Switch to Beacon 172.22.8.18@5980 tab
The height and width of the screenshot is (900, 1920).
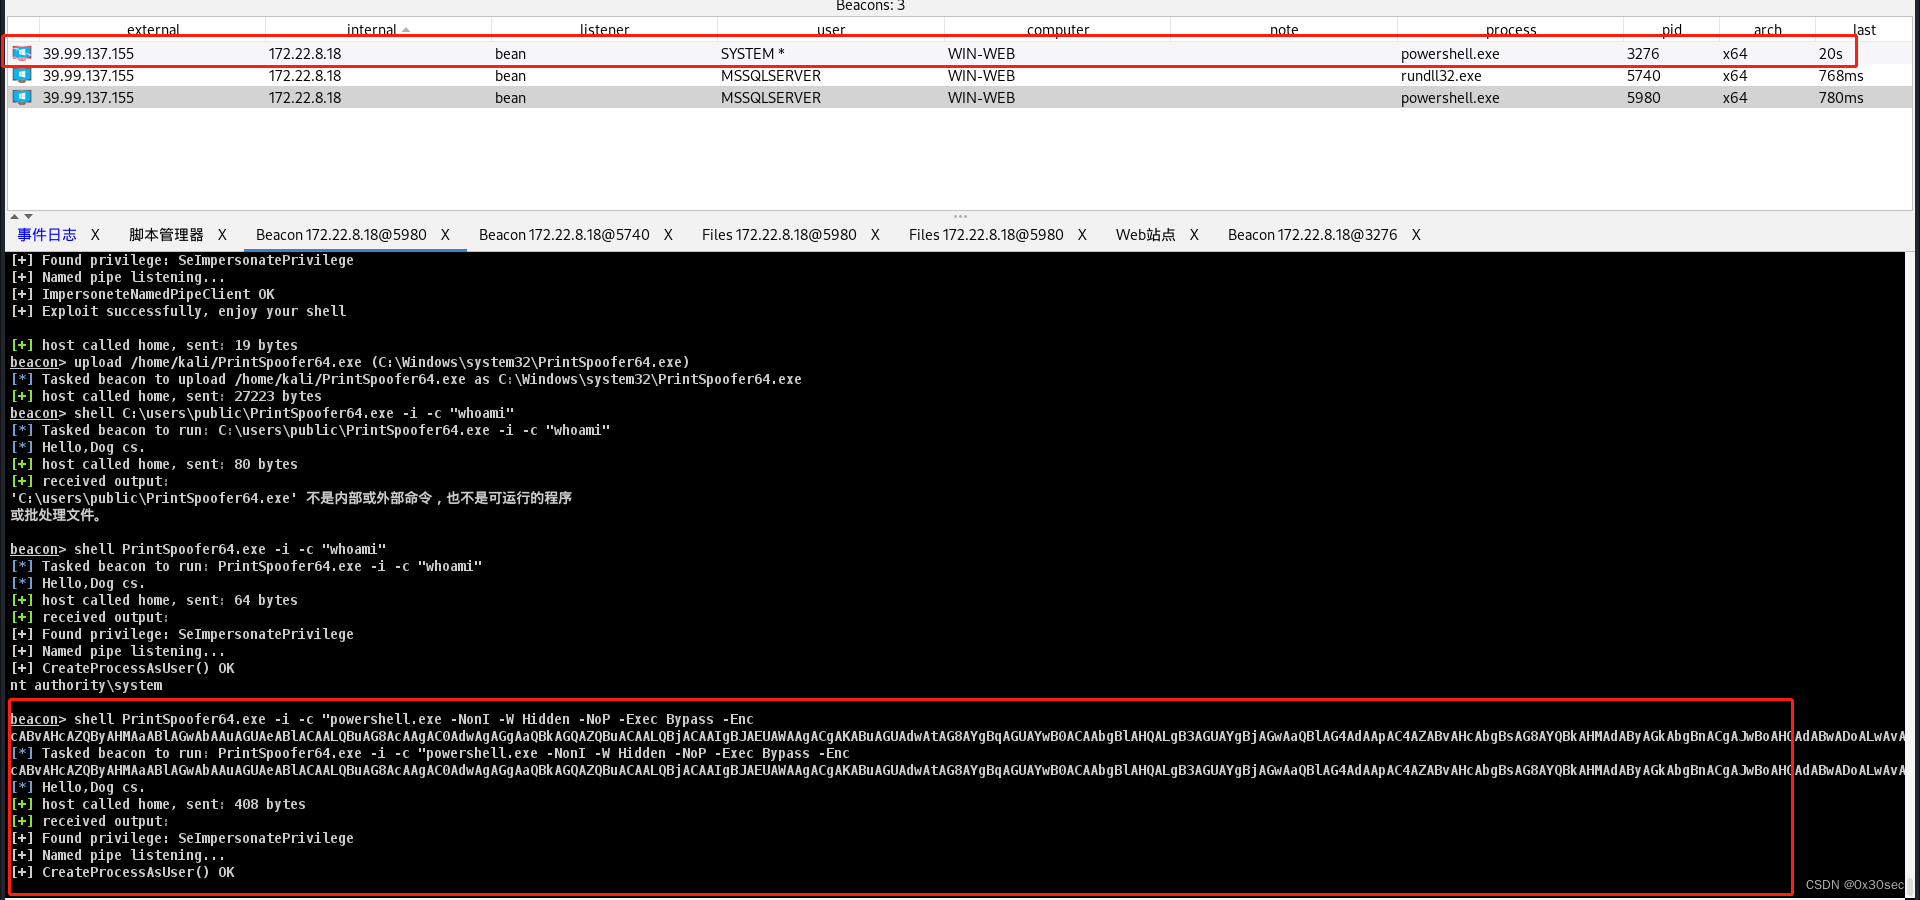341,235
